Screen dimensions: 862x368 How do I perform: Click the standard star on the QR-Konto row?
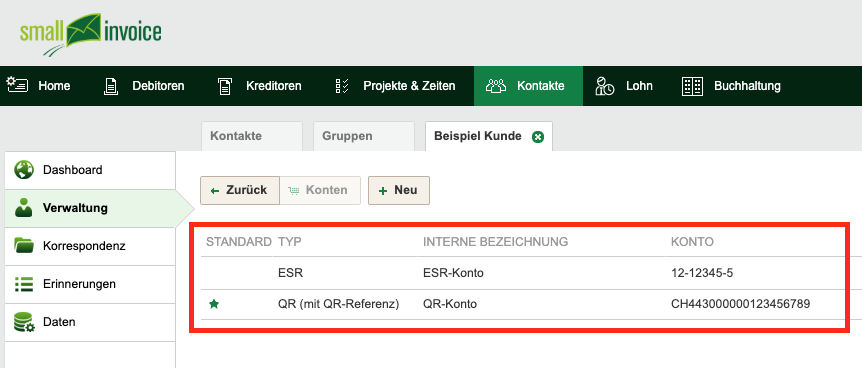214,304
